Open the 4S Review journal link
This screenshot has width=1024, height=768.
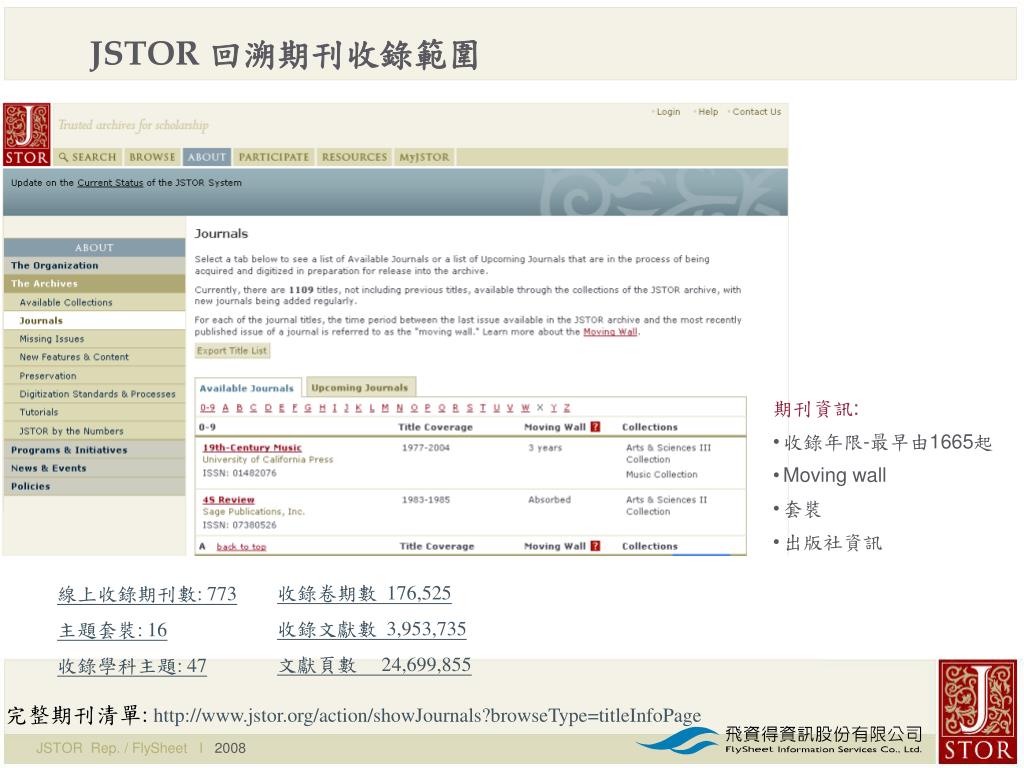[229, 500]
